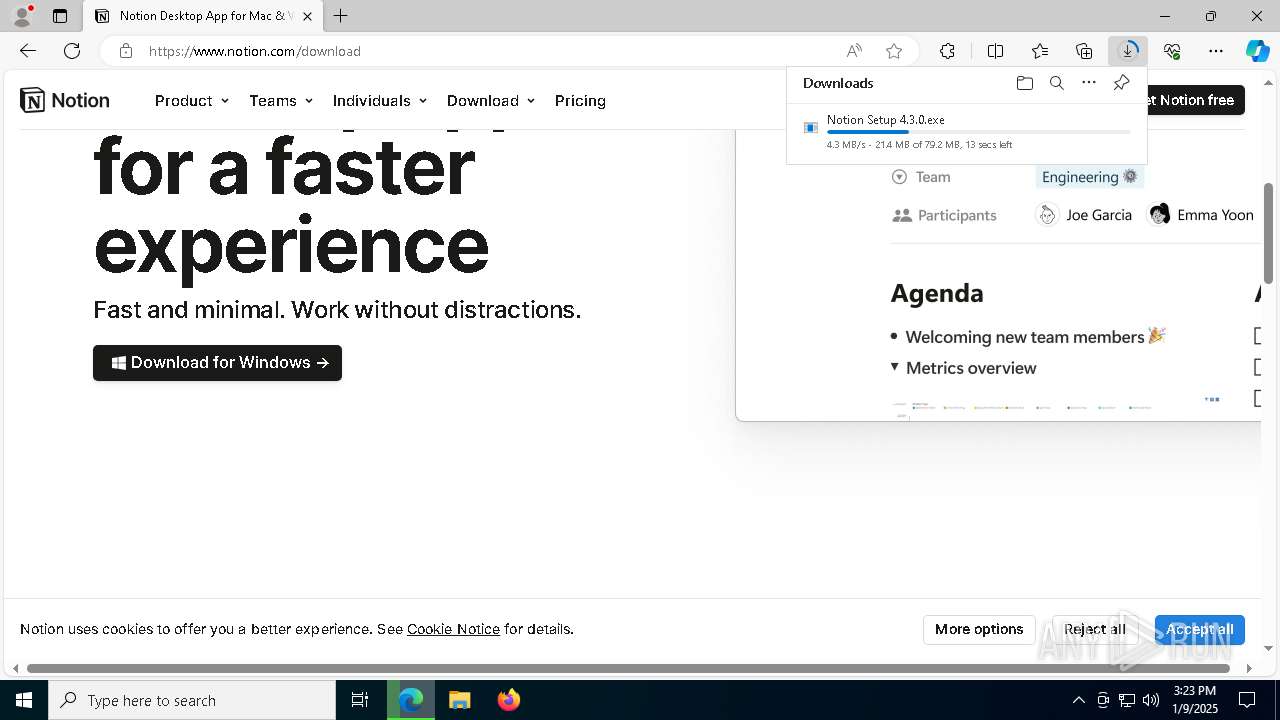This screenshot has width=1280, height=720.
Task: Click the download progress bar
Action: pyautogui.click(x=978, y=132)
